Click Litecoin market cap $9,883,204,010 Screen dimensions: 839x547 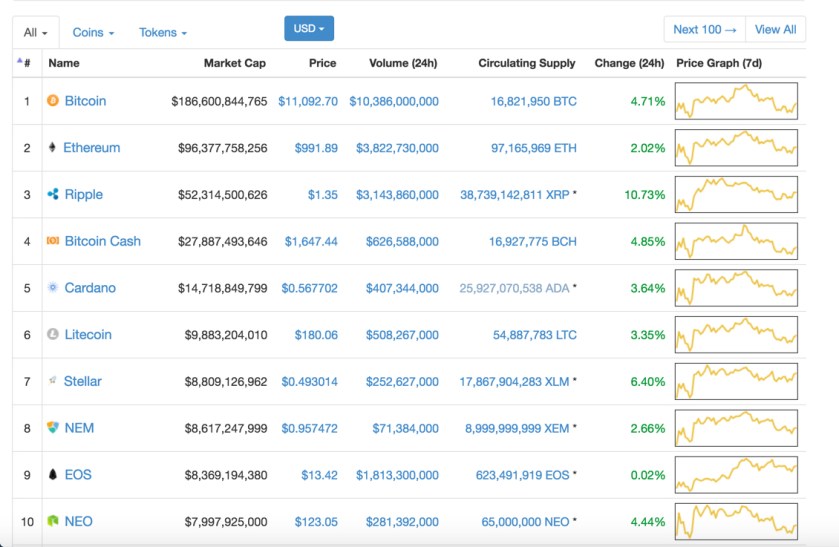coord(226,335)
